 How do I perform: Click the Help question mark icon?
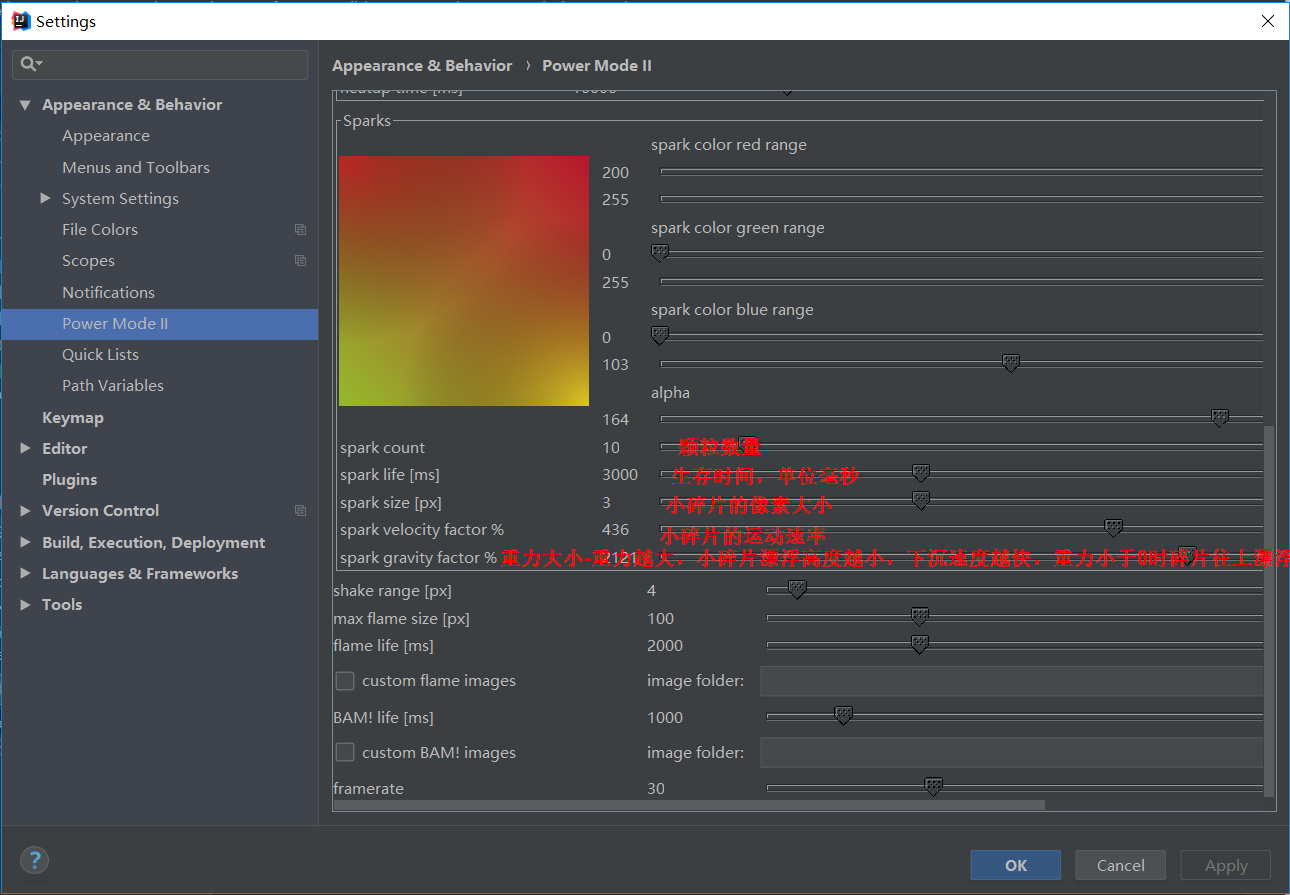click(34, 860)
